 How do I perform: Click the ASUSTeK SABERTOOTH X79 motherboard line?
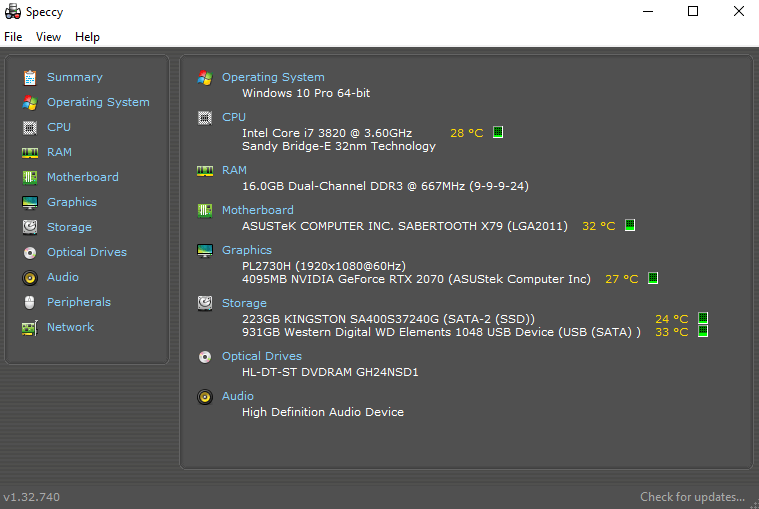pos(405,226)
